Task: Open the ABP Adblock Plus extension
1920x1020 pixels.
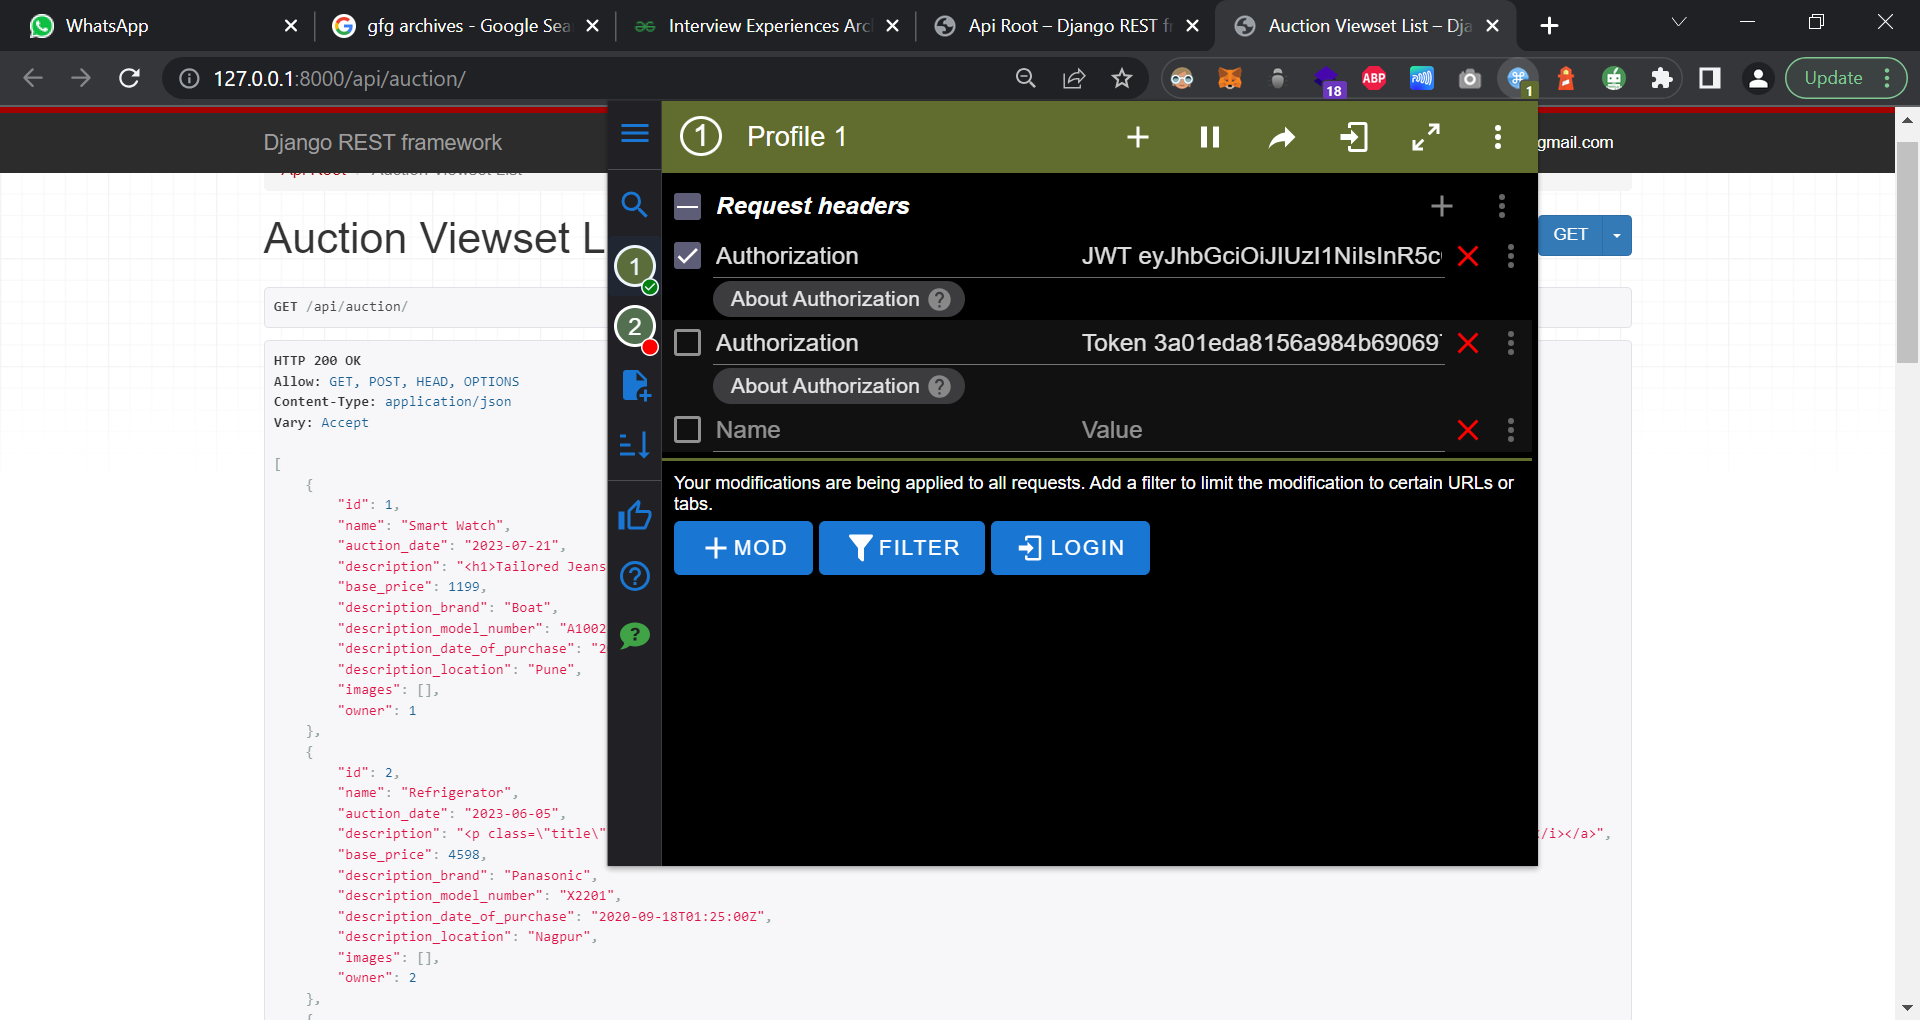Action: click(1374, 78)
